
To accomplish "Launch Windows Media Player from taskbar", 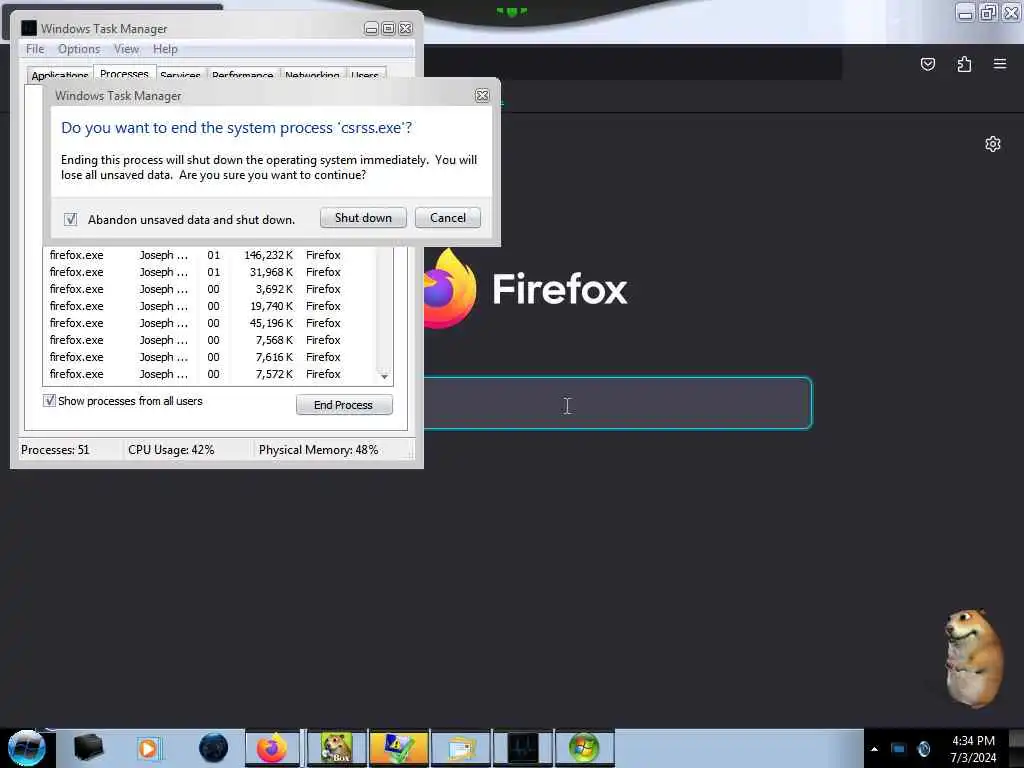I will click(x=148, y=748).
